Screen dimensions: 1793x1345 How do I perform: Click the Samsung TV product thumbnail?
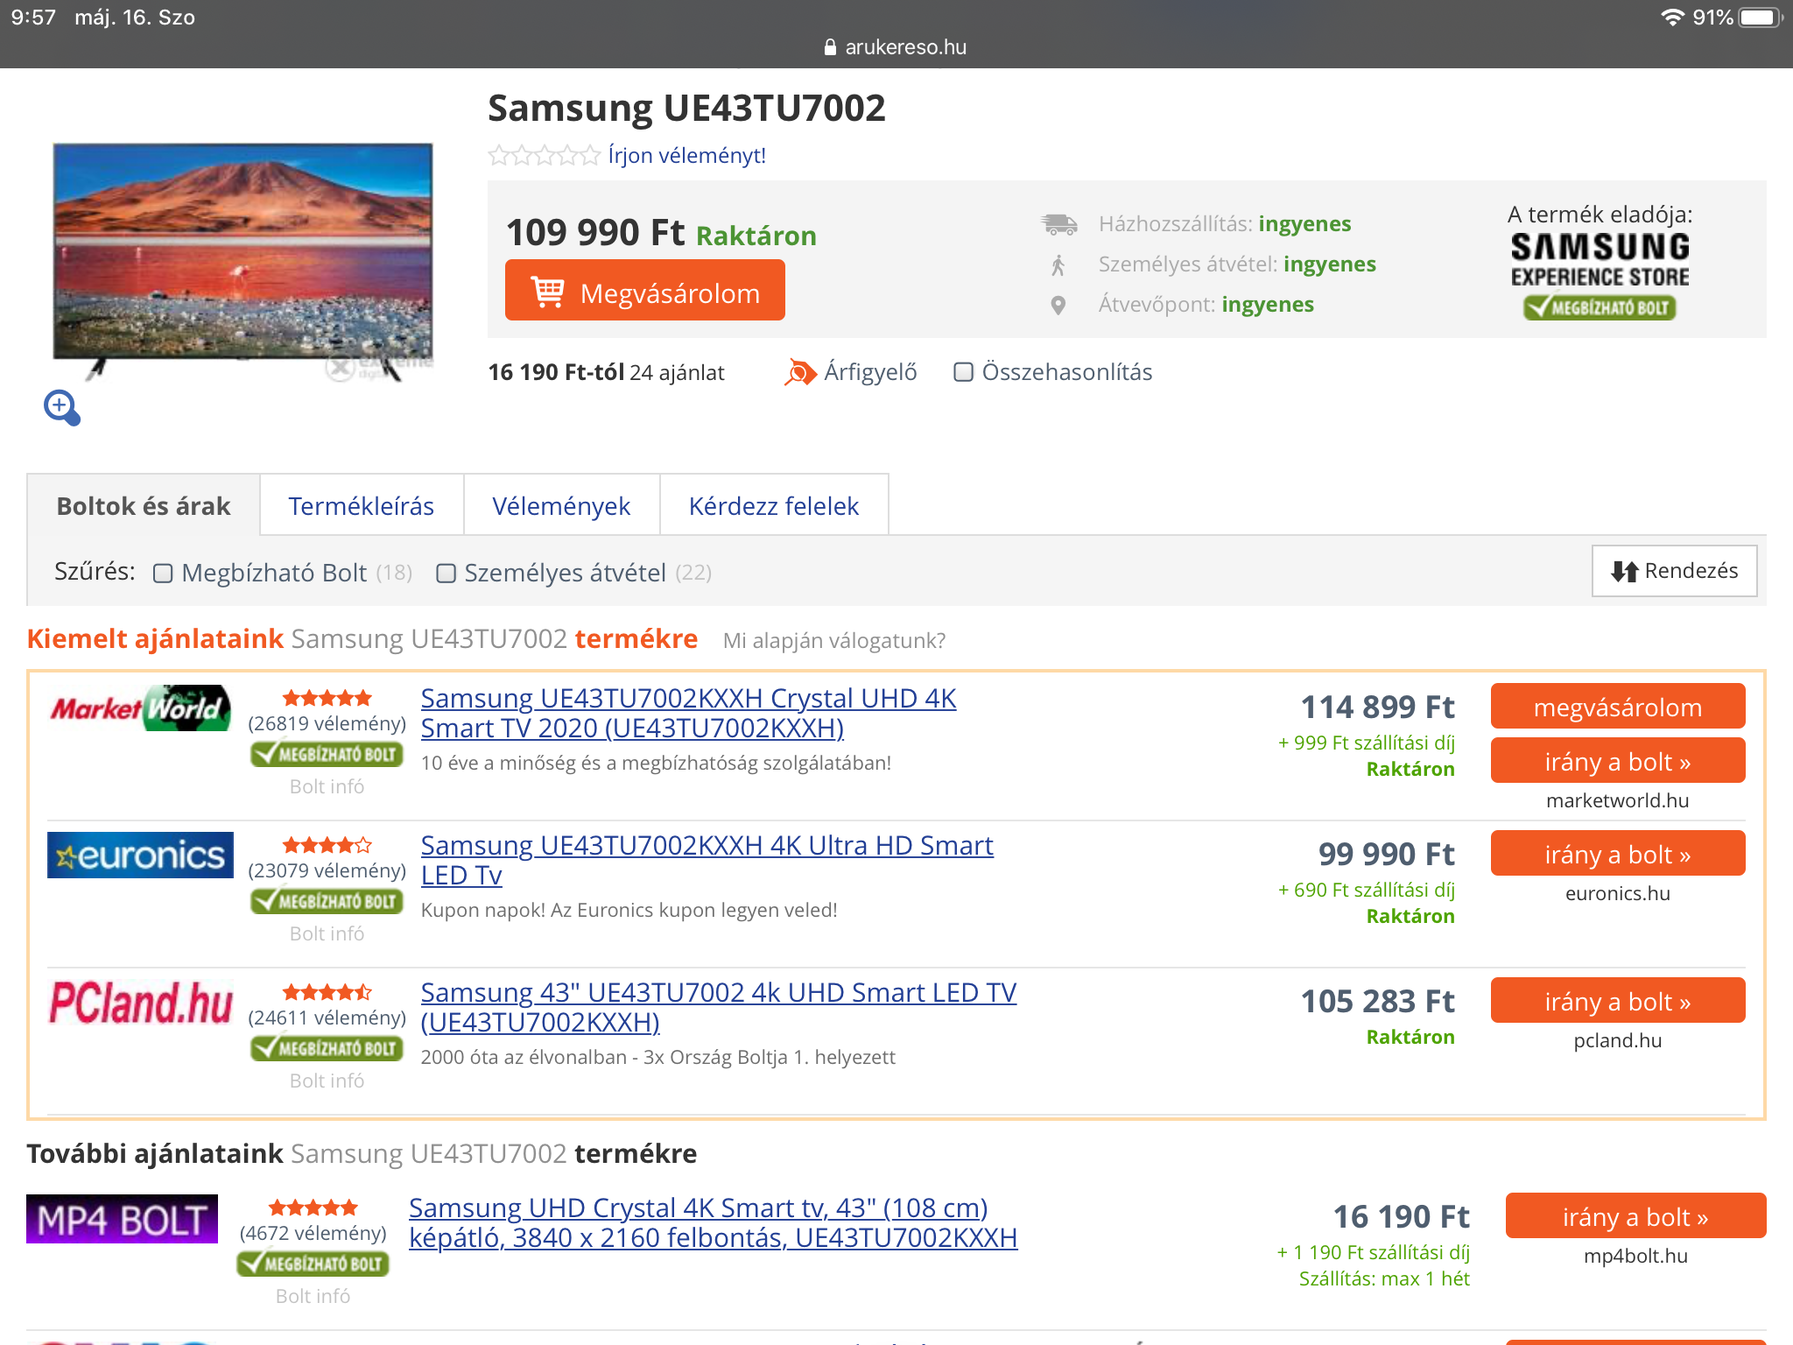pyautogui.click(x=243, y=260)
